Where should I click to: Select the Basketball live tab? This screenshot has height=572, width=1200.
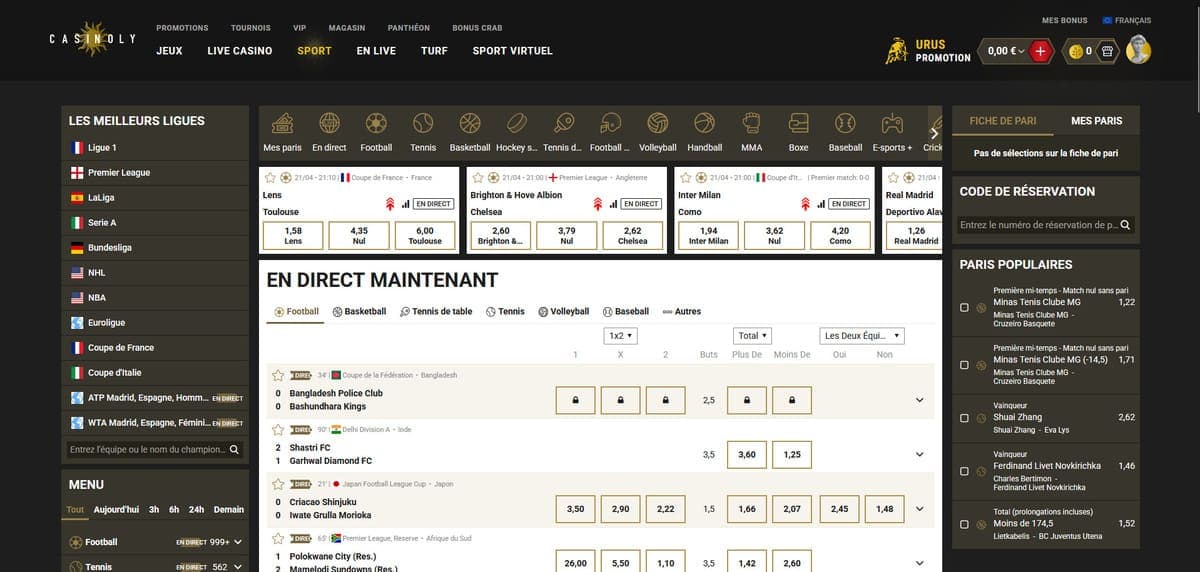point(359,312)
